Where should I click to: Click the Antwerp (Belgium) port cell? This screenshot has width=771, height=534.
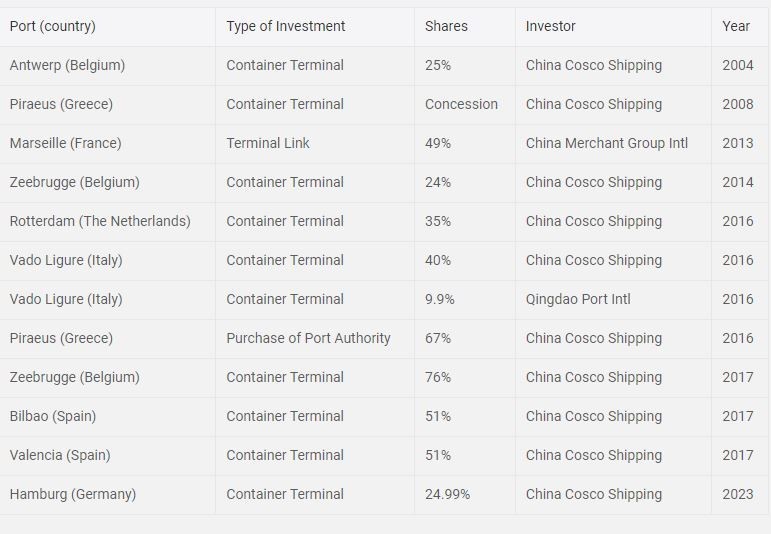[67, 65]
